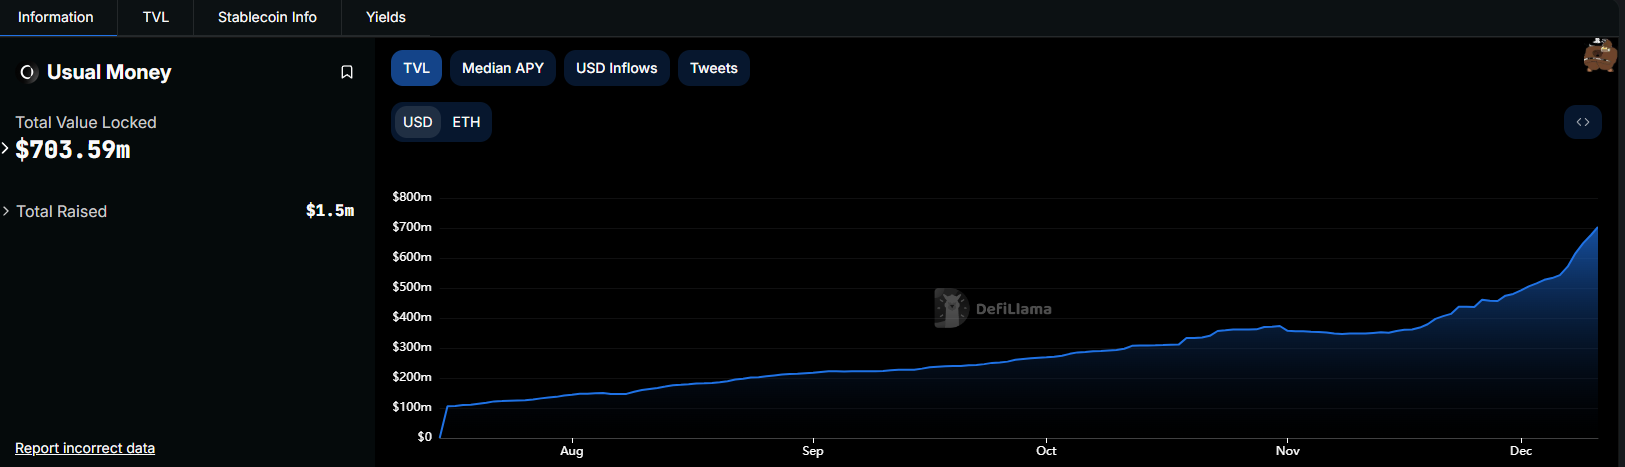The height and width of the screenshot is (467, 1625).
Task: Toggle the Median APY chart metric
Action: coord(503,68)
